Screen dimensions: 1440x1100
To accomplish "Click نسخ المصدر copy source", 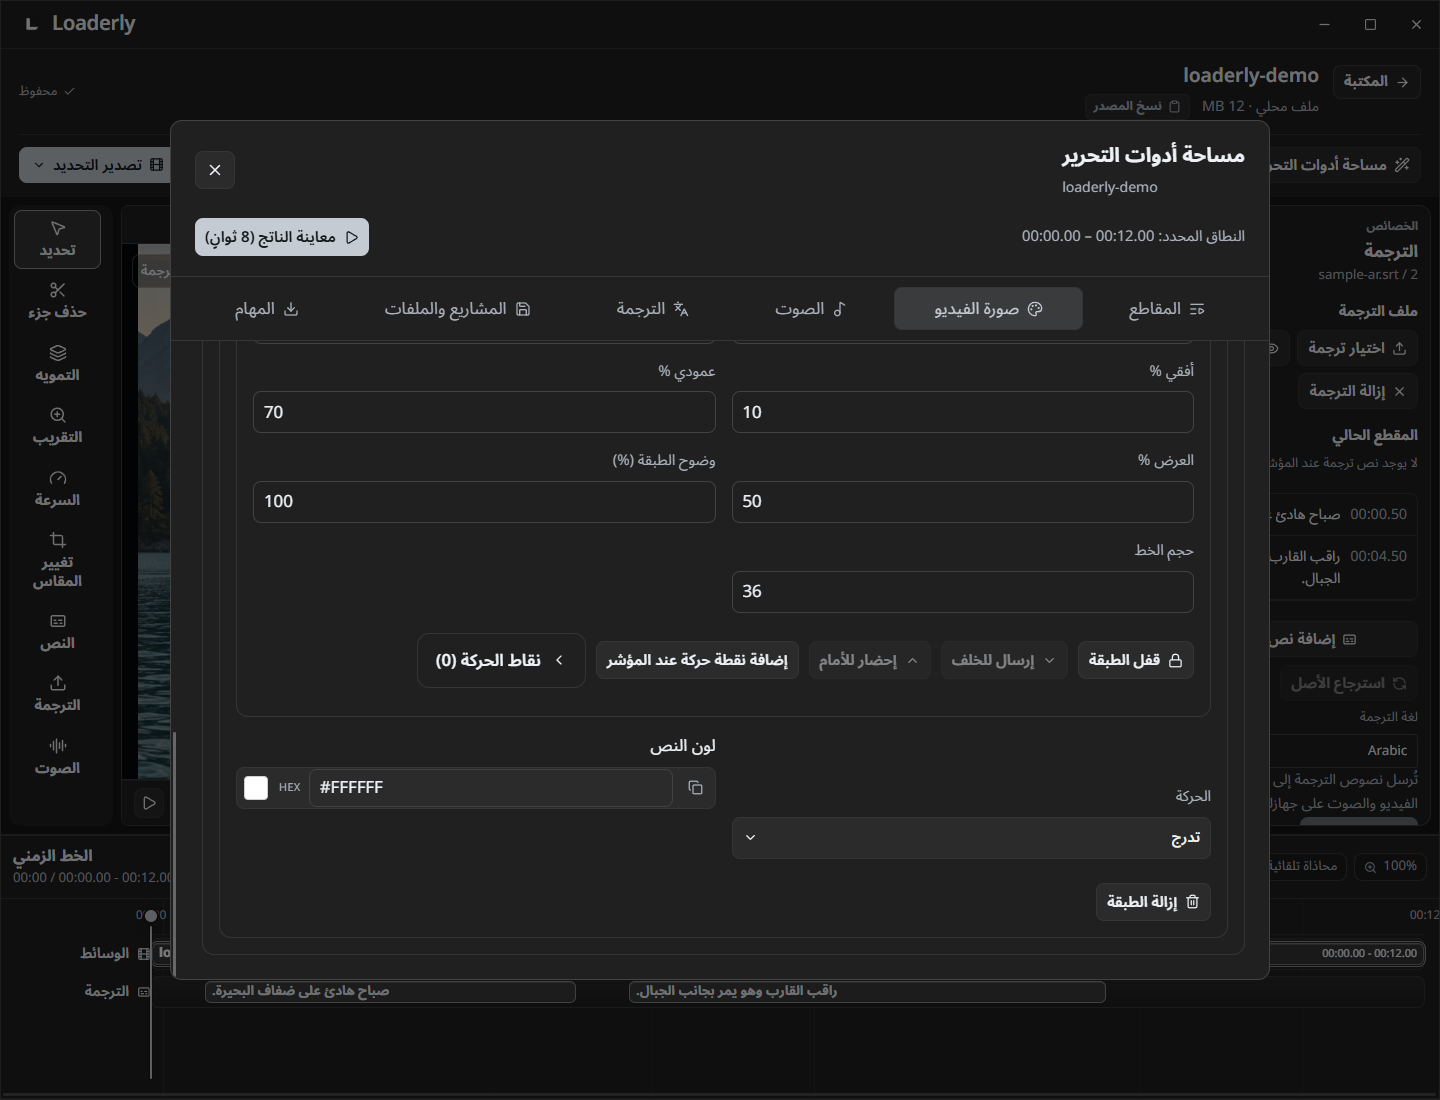I will click(x=1136, y=106).
